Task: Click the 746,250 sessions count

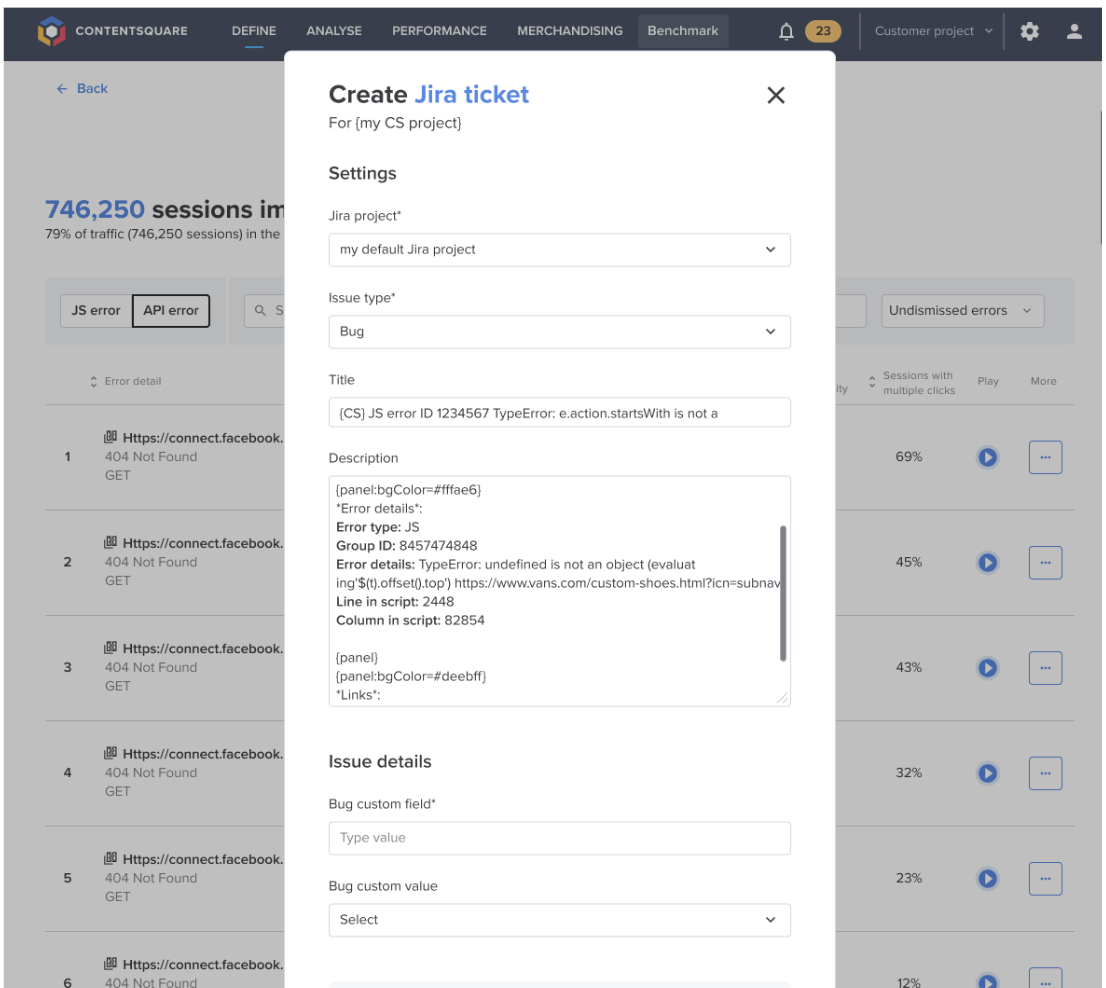Action: tap(95, 209)
